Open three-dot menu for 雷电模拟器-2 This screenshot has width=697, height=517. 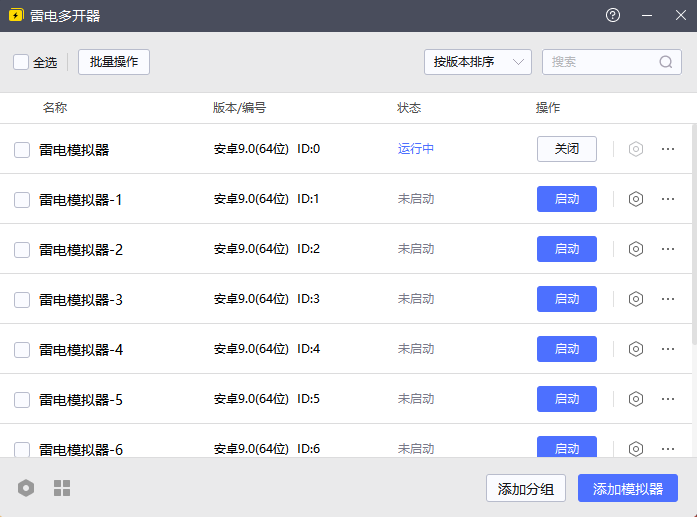click(668, 249)
